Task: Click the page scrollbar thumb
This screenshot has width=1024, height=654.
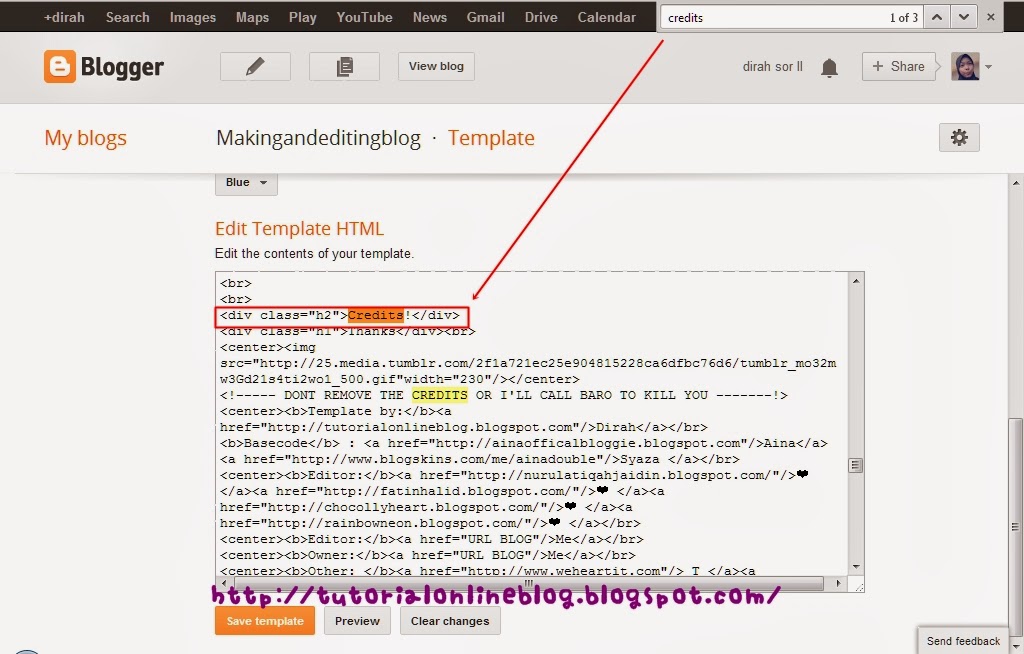Action: tap(1016, 527)
